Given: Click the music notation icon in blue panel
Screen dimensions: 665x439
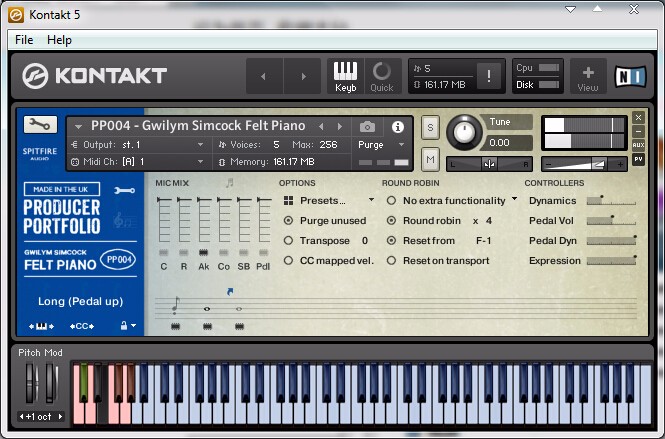Looking at the screenshot, I should (125, 221).
